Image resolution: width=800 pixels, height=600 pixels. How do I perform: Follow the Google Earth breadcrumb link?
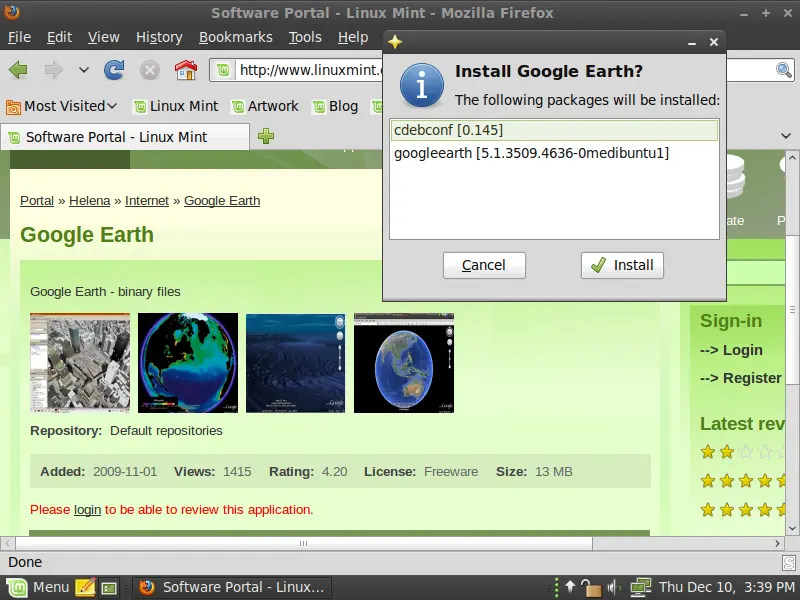point(222,201)
